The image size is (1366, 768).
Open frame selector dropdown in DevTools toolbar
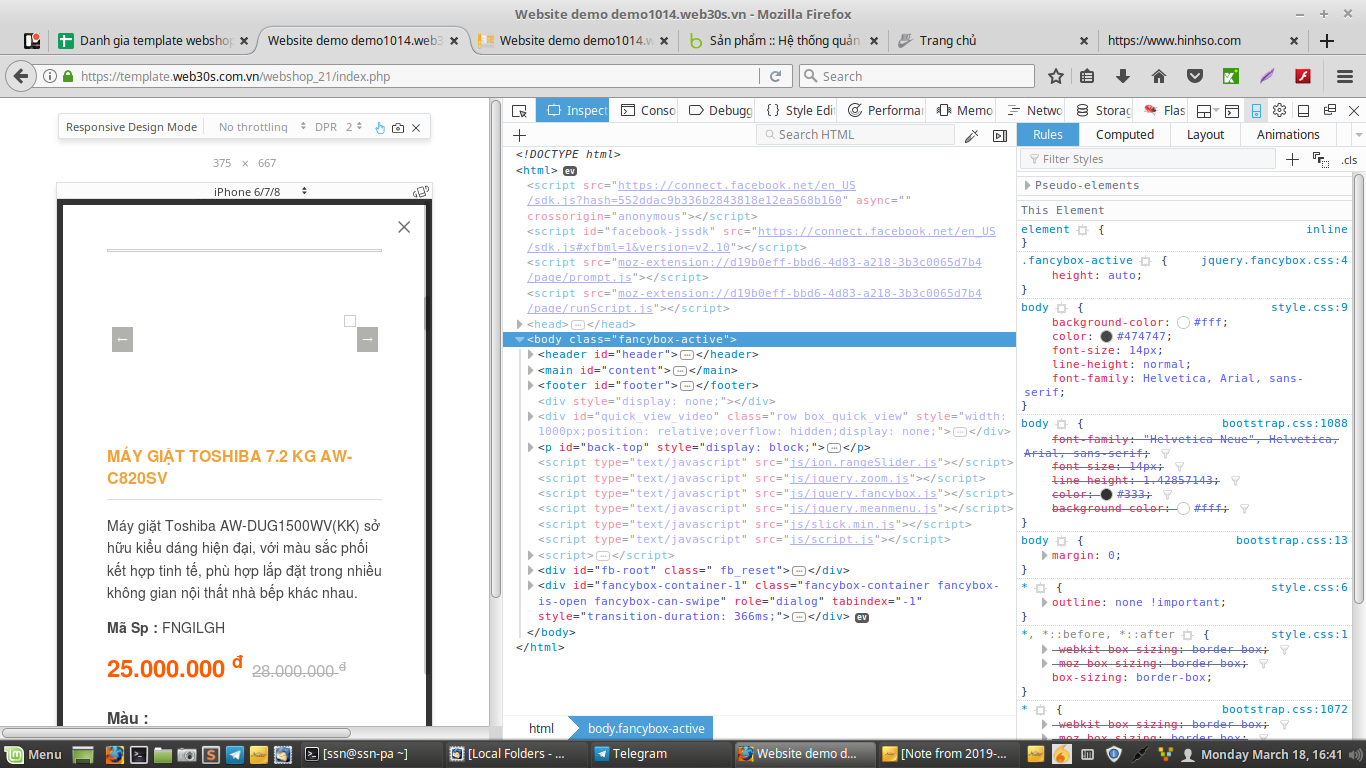click(x=1208, y=110)
